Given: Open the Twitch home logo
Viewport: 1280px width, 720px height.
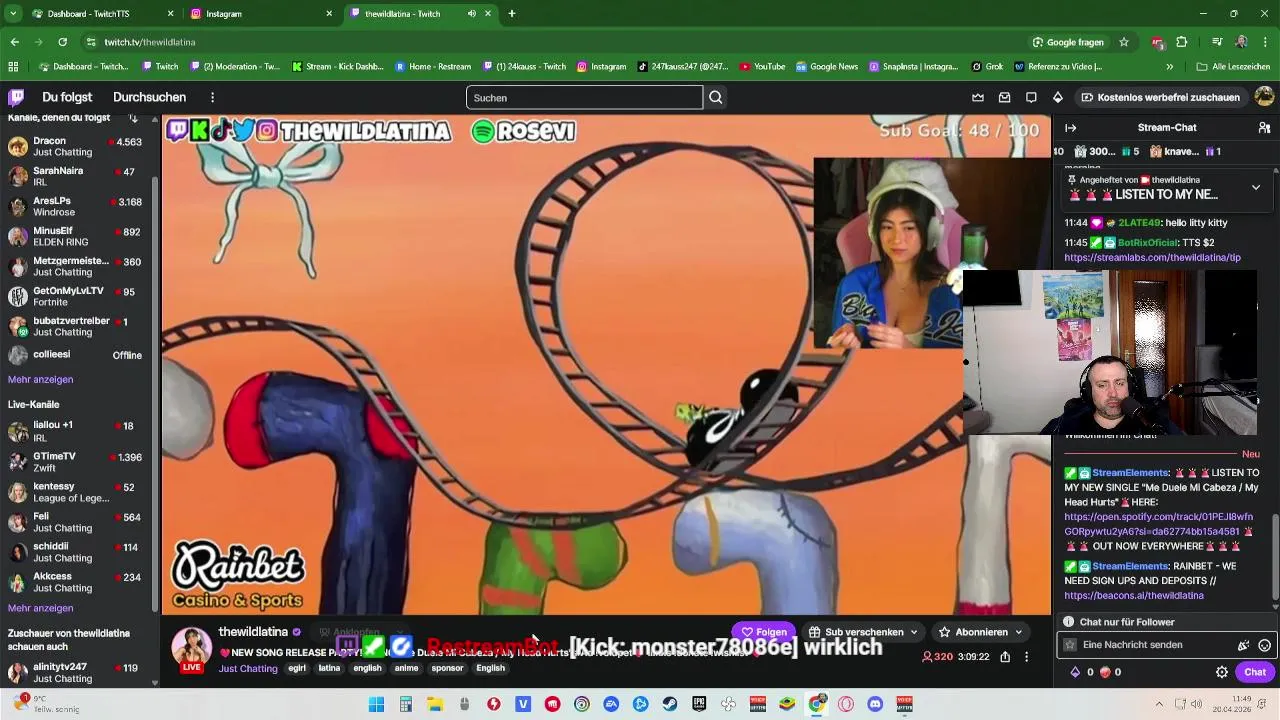Looking at the screenshot, I should [x=16, y=97].
